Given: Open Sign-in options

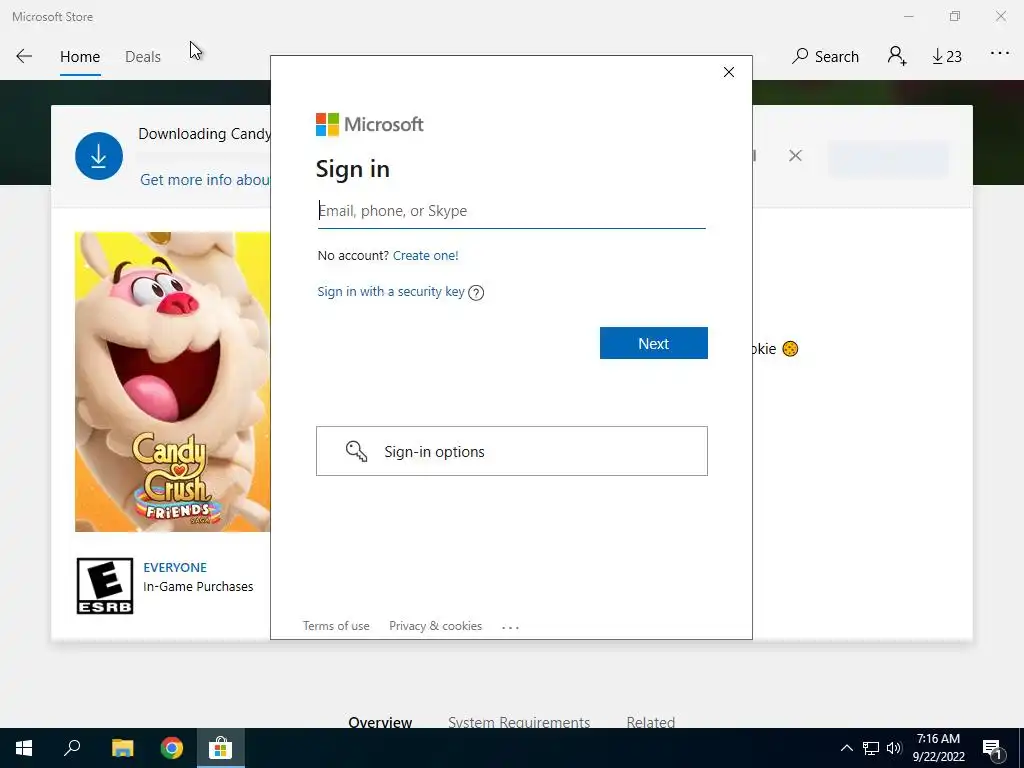Looking at the screenshot, I should pos(511,451).
